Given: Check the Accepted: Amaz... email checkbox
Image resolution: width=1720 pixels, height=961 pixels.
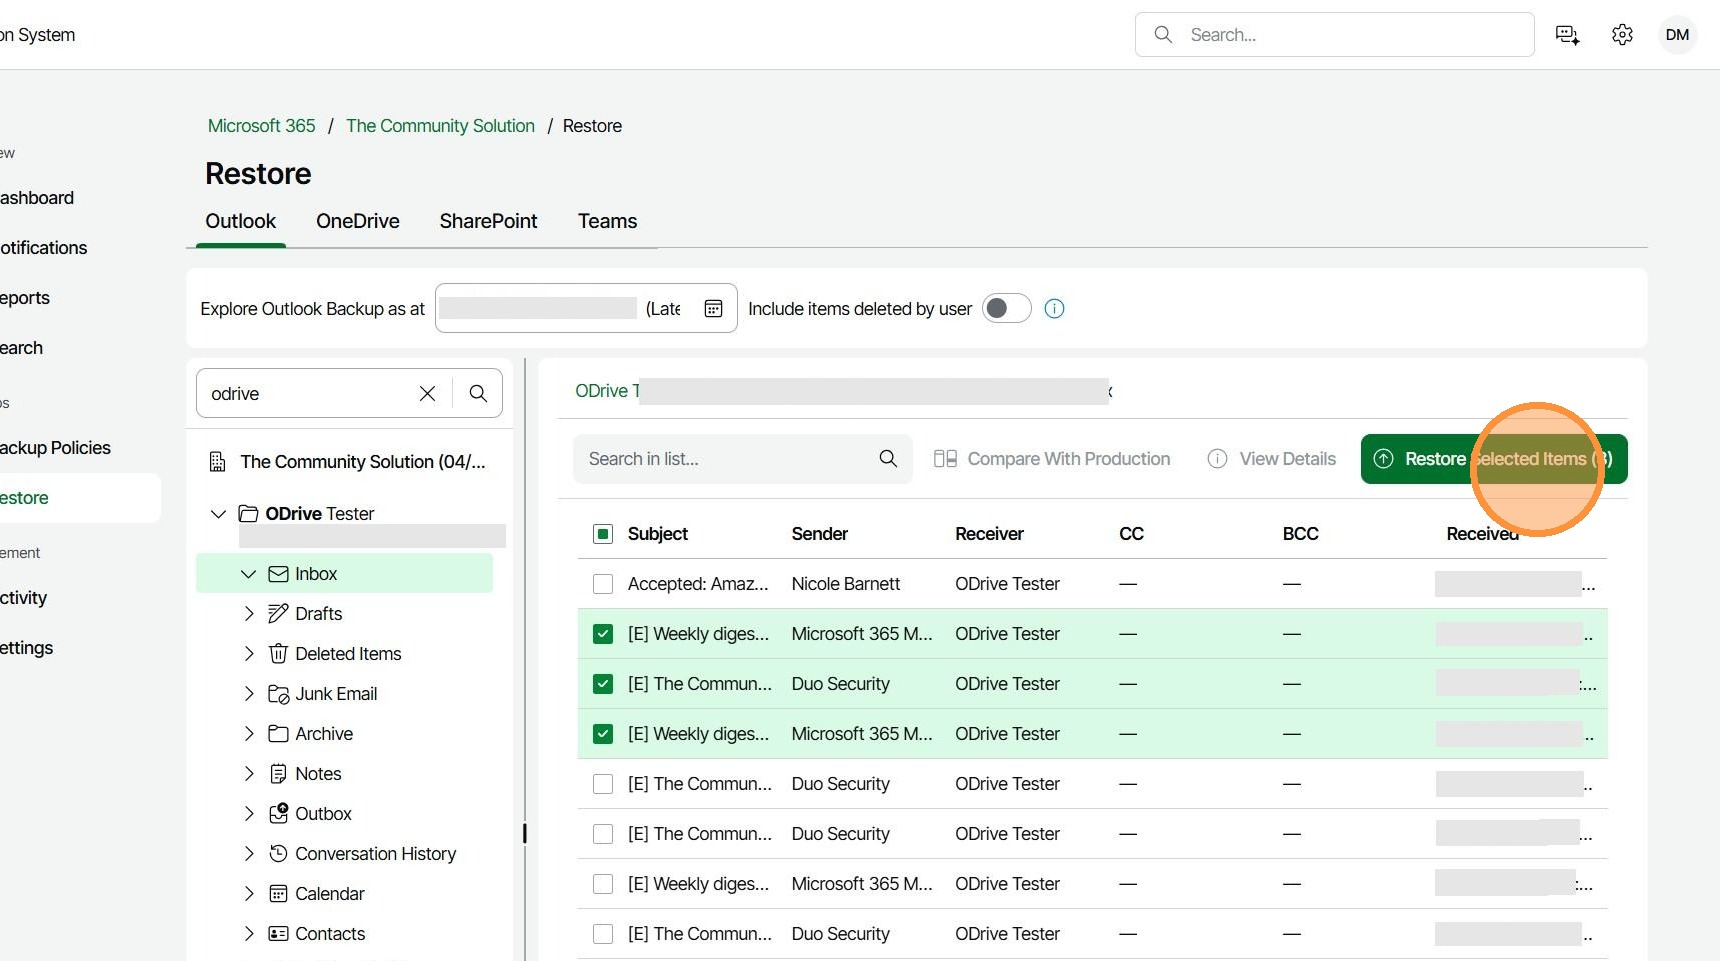Looking at the screenshot, I should click(603, 584).
